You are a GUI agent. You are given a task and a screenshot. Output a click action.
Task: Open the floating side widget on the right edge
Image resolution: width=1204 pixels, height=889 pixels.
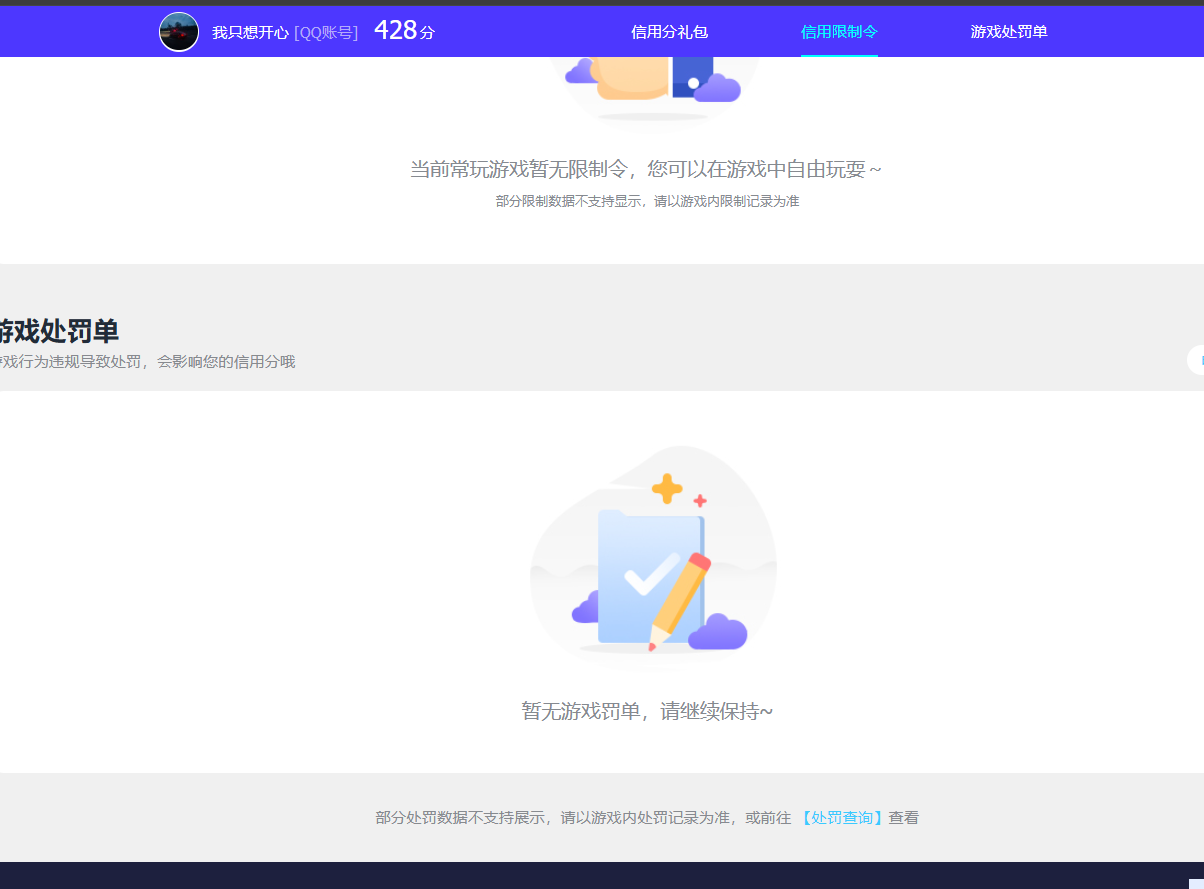pos(1197,360)
